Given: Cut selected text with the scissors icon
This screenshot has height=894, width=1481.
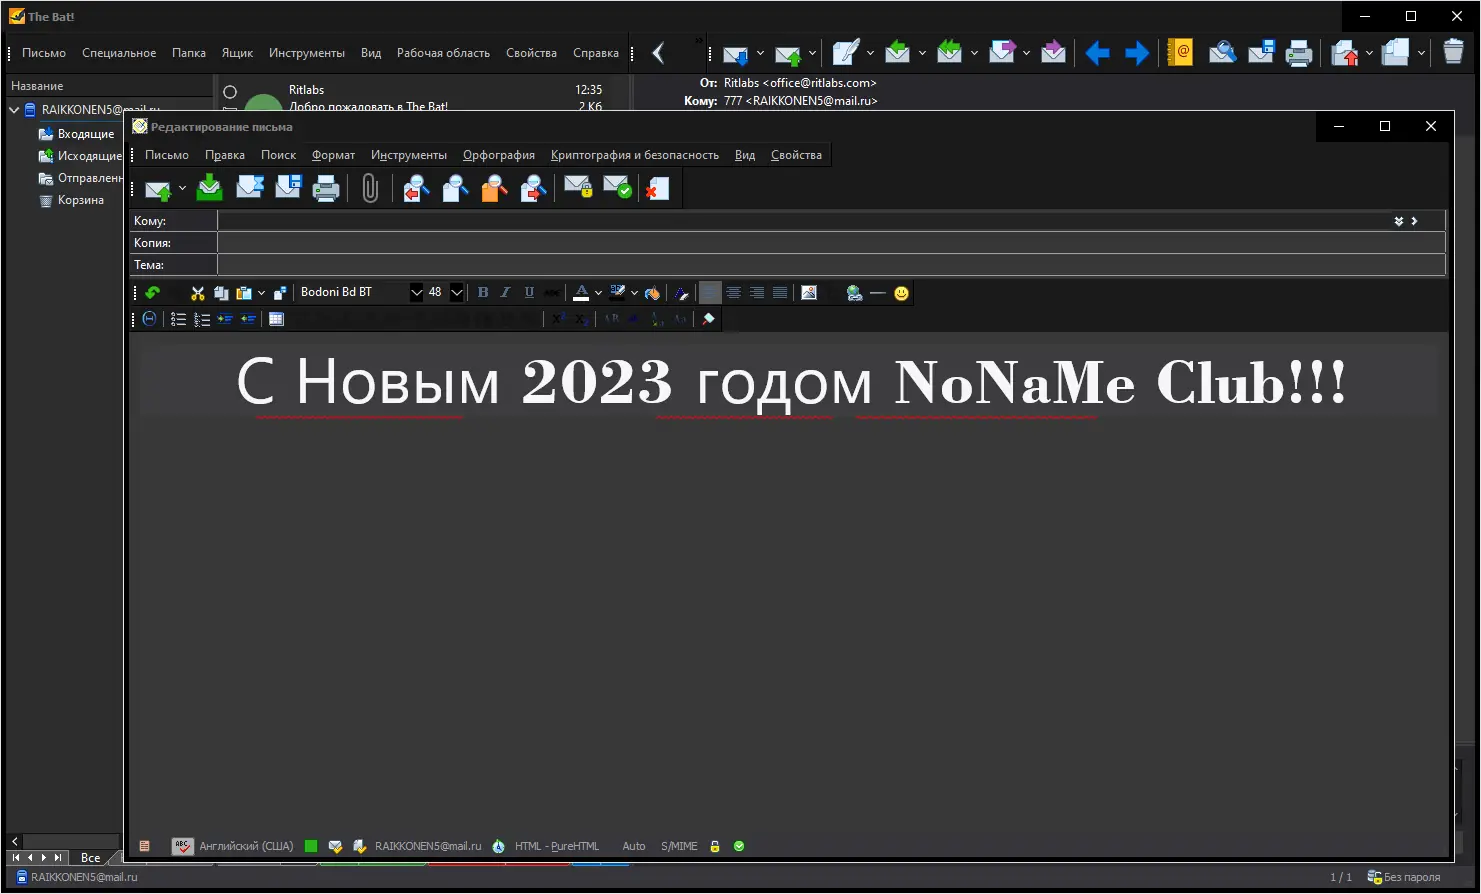Looking at the screenshot, I should tap(196, 292).
